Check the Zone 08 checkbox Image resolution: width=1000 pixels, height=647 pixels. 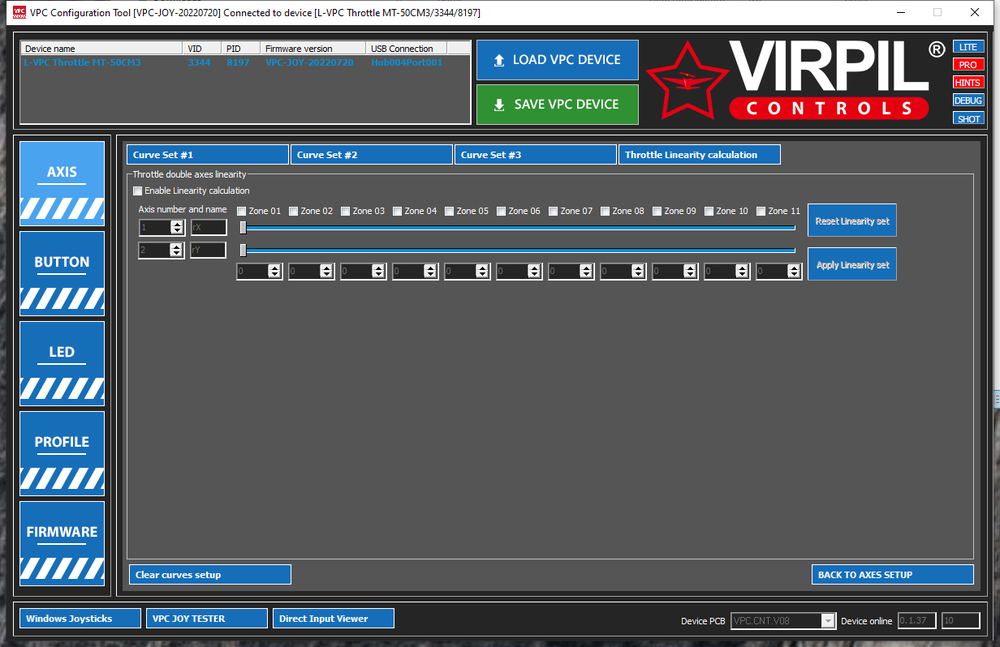605,211
